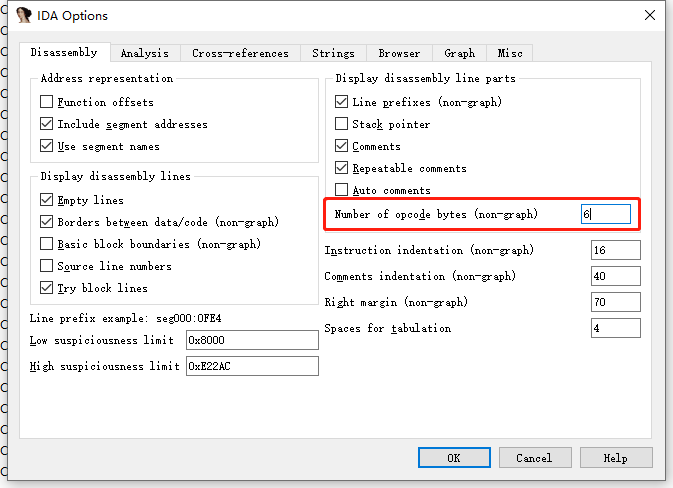
Task: Uncheck the Comments checkbox
Action: click(x=341, y=145)
